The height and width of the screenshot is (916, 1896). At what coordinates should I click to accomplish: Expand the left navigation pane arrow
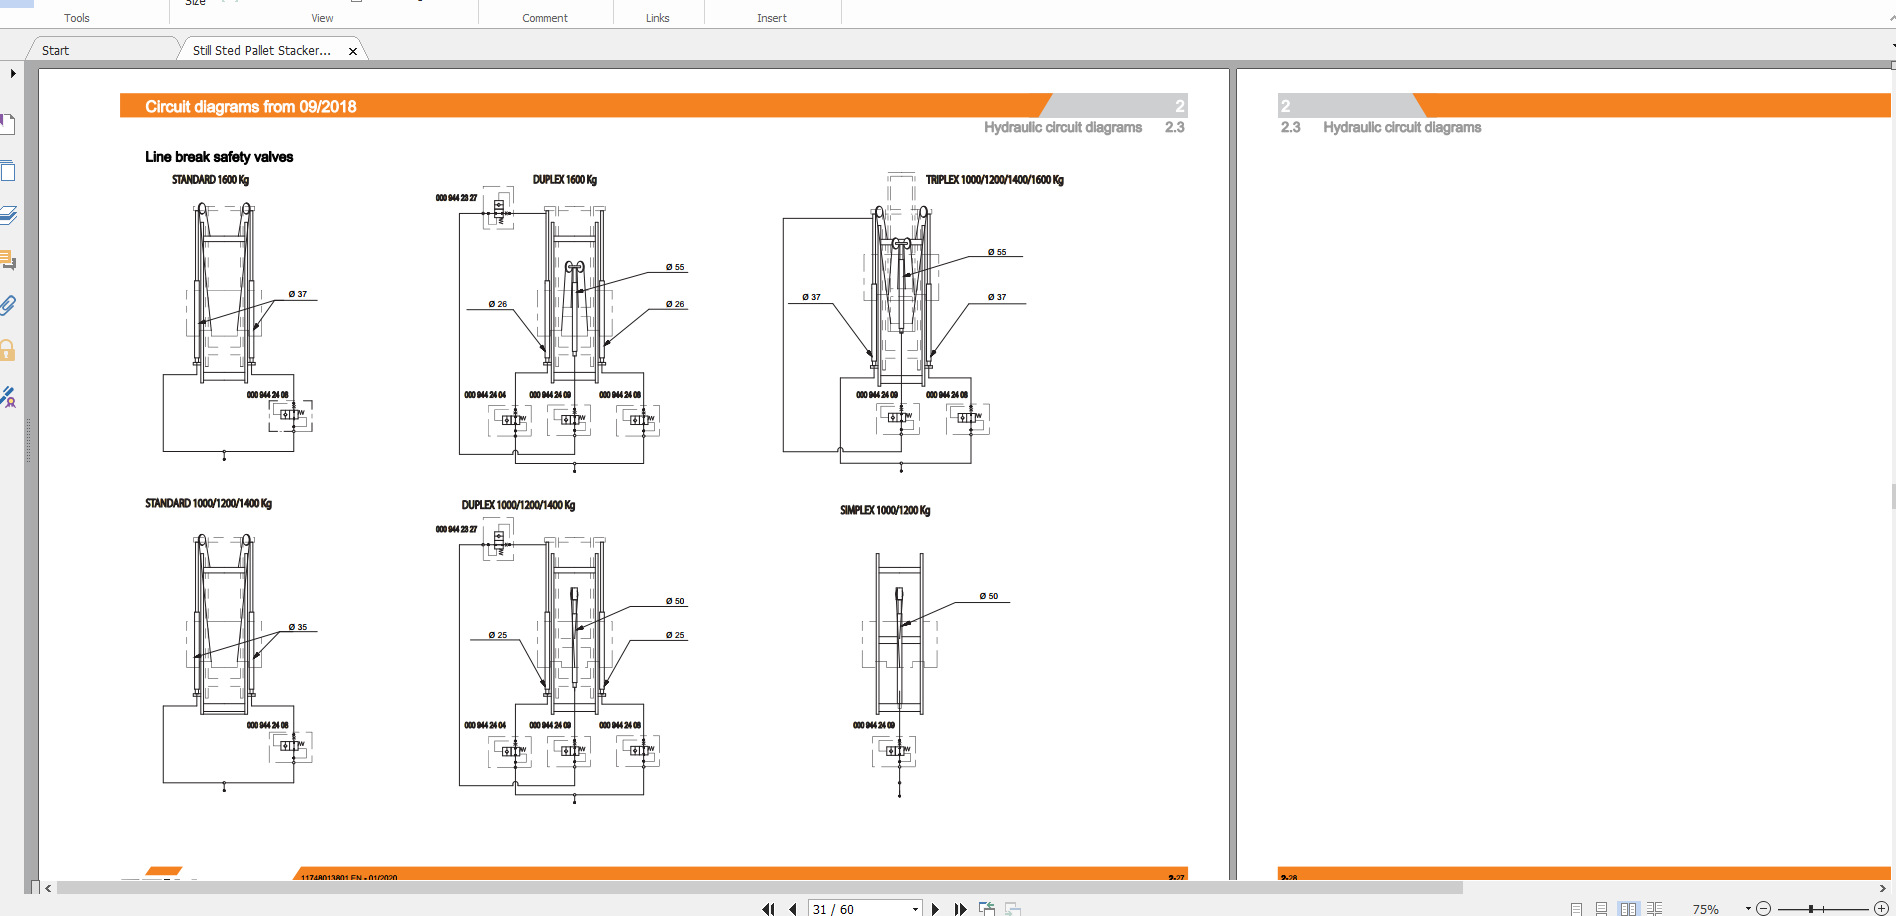click(13, 73)
